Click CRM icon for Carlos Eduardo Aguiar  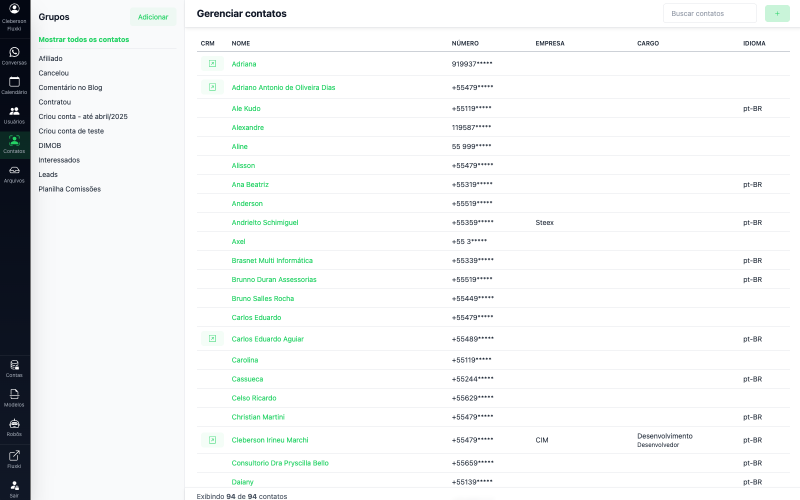tap(212, 339)
